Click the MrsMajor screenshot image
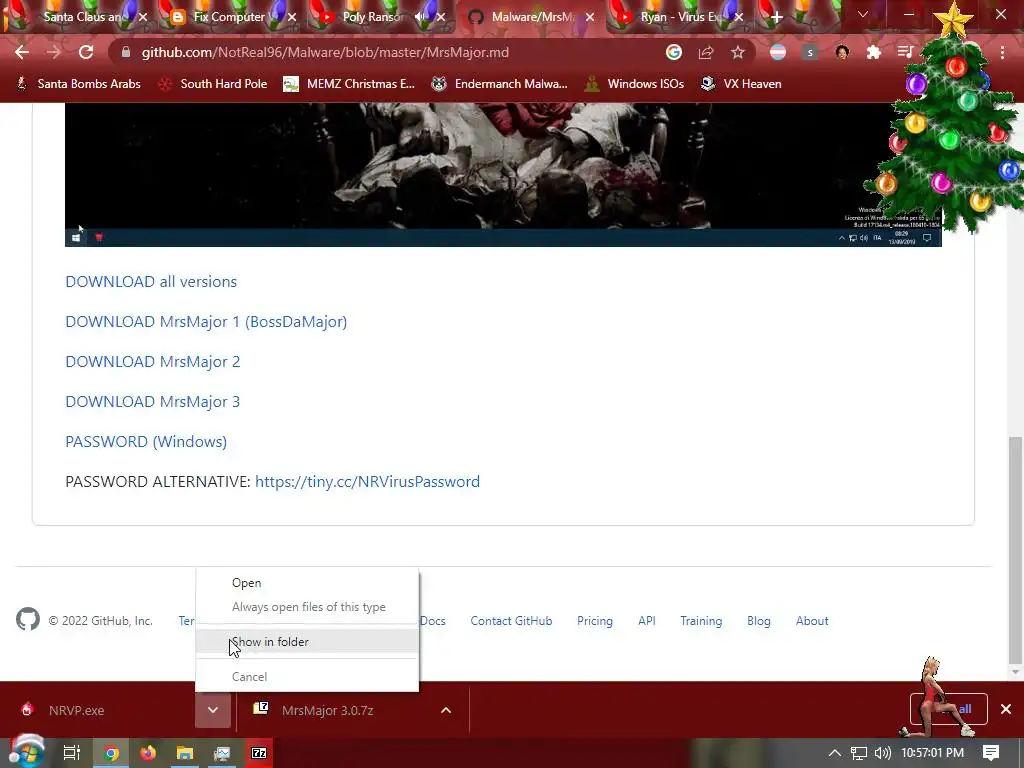This screenshot has height=768, width=1024. (x=503, y=174)
